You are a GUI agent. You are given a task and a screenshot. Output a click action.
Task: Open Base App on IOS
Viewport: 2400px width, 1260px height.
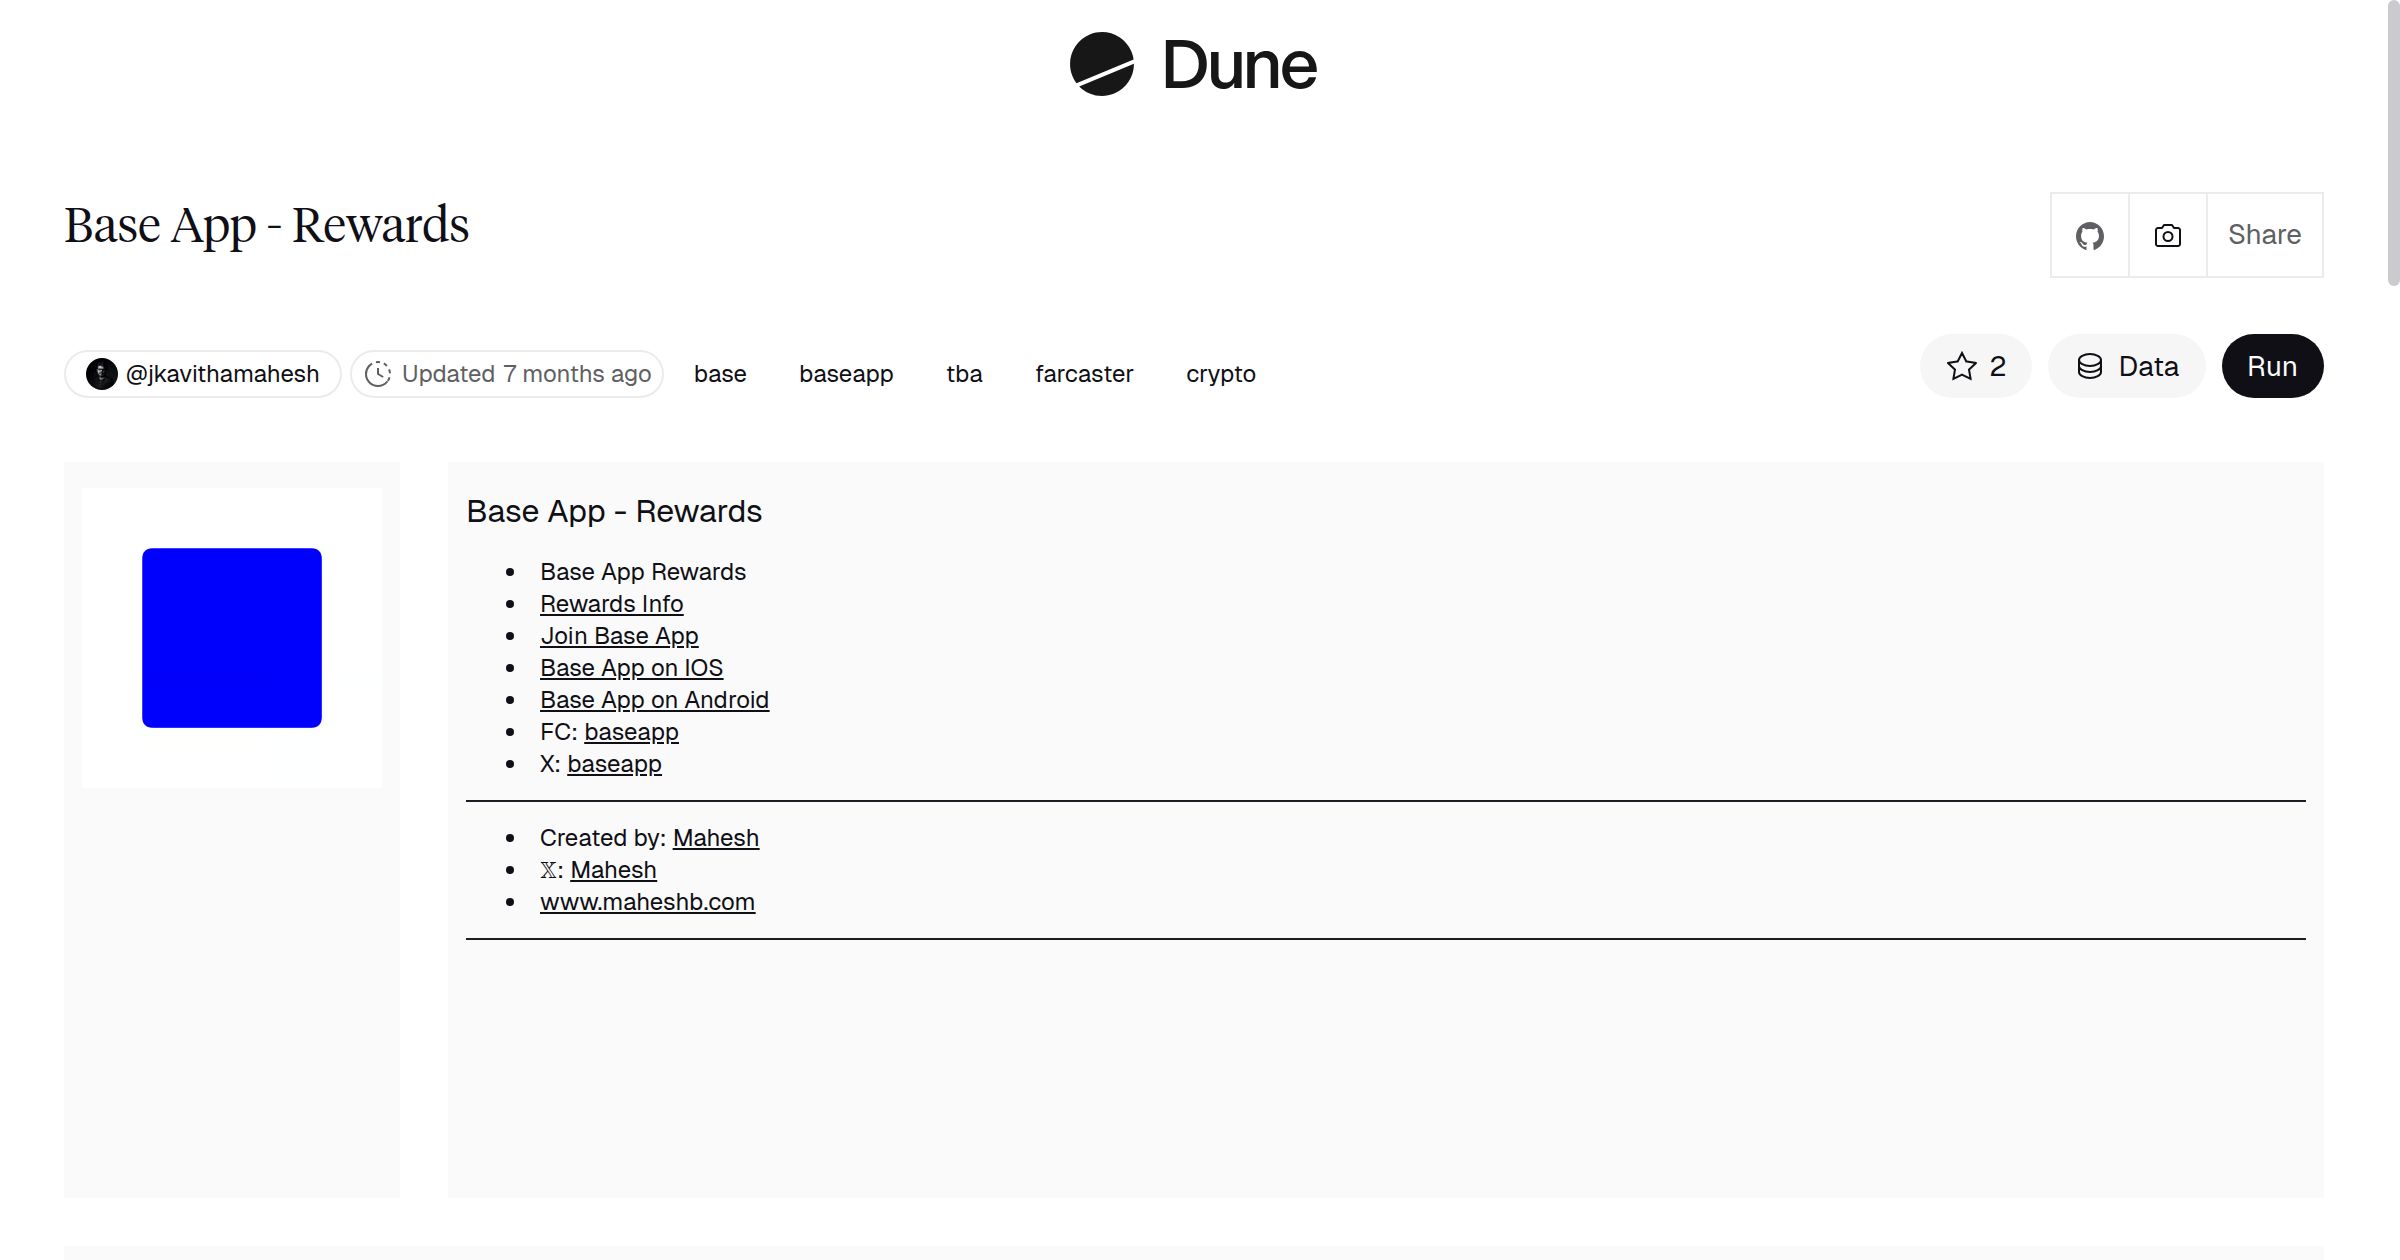pyautogui.click(x=632, y=668)
